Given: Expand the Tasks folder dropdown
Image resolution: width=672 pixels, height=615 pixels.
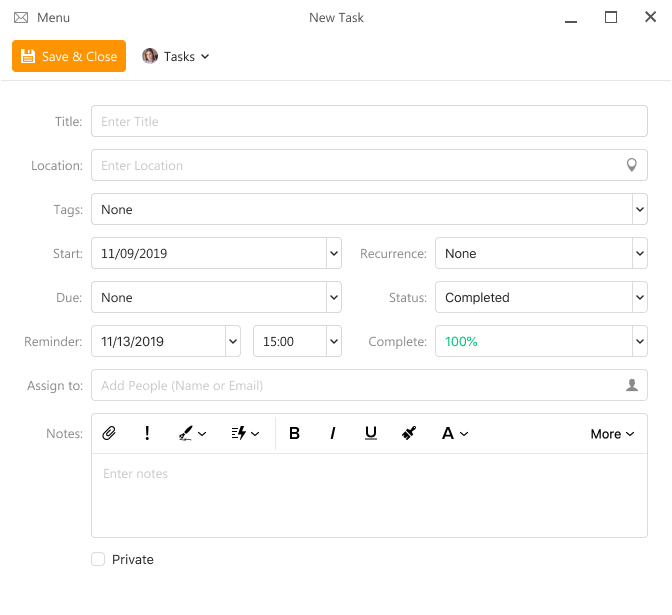Looking at the screenshot, I should (x=205, y=57).
